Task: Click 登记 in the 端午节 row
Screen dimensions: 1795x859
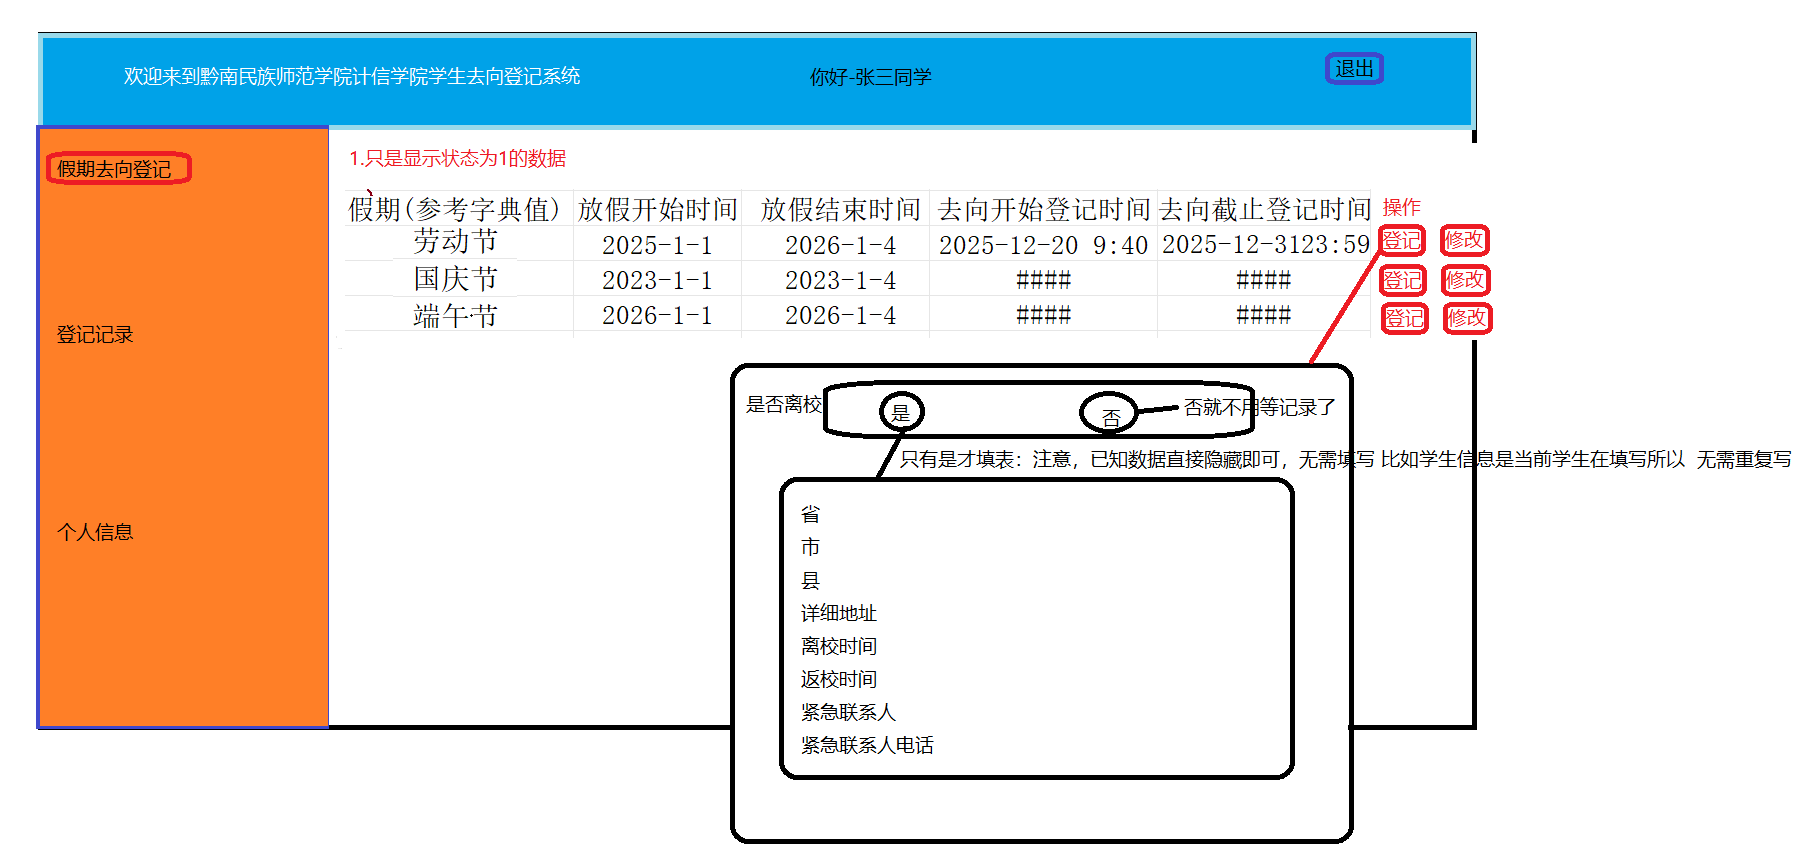Action: [1404, 318]
